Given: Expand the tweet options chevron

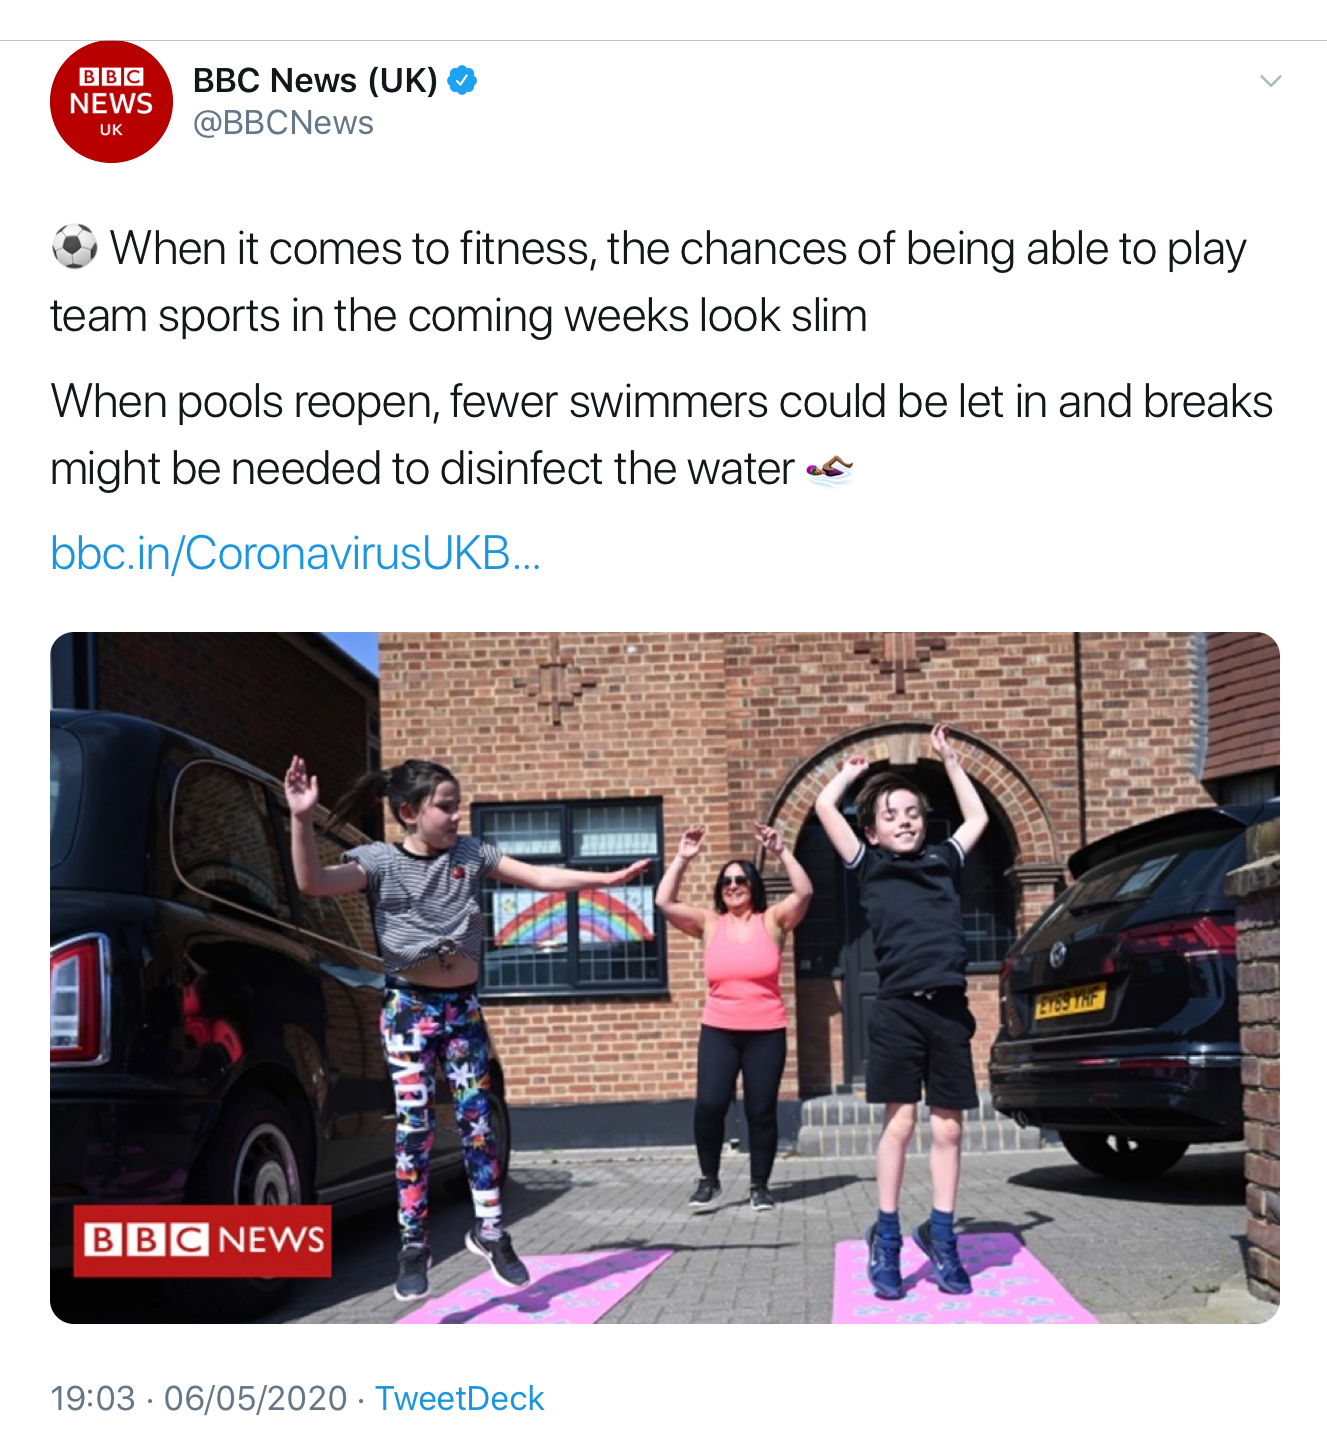Looking at the screenshot, I should coord(1270,81).
